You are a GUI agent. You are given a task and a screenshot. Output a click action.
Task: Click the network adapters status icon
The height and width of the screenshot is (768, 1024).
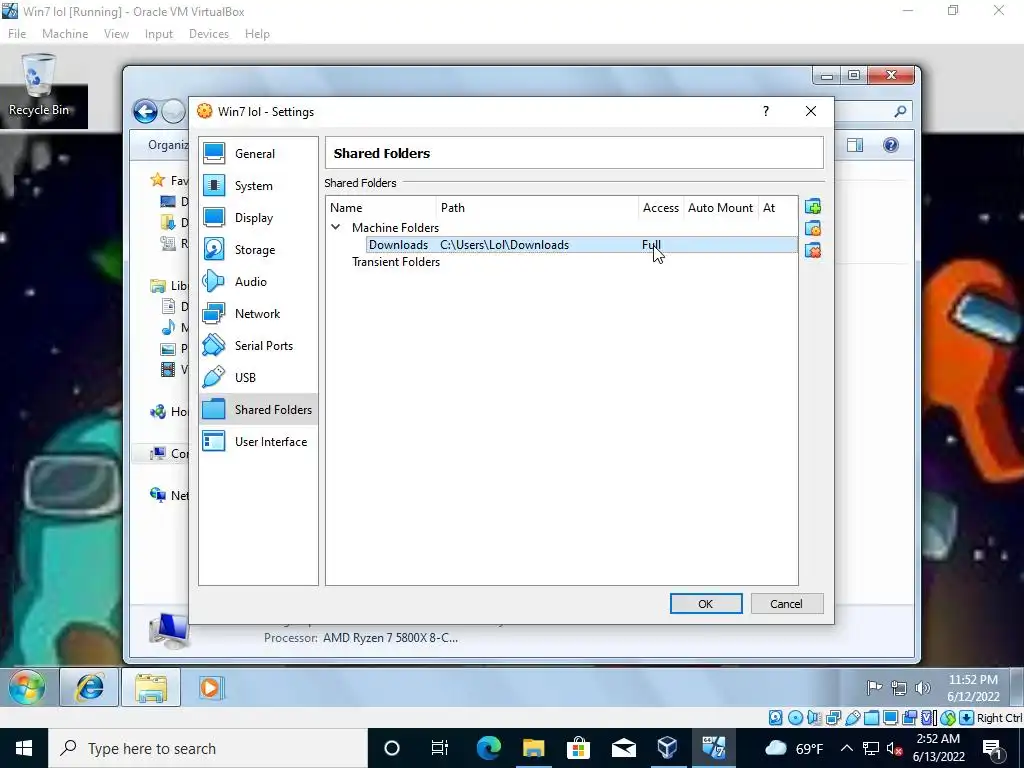(833, 718)
